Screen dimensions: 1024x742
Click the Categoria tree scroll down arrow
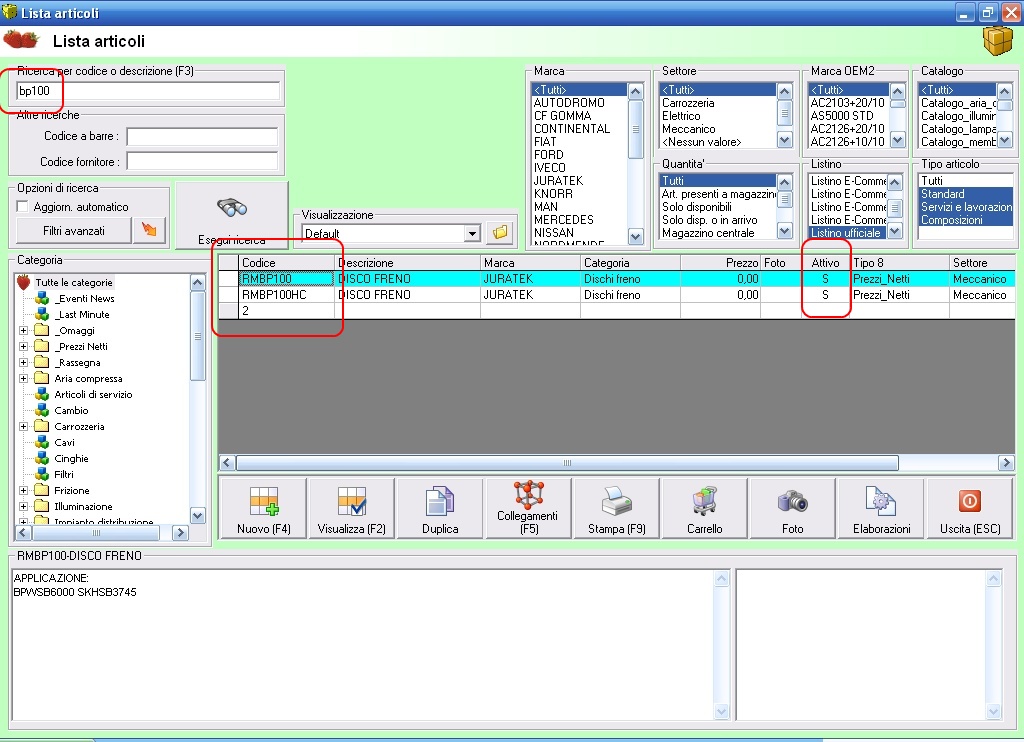click(x=198, y=515)
